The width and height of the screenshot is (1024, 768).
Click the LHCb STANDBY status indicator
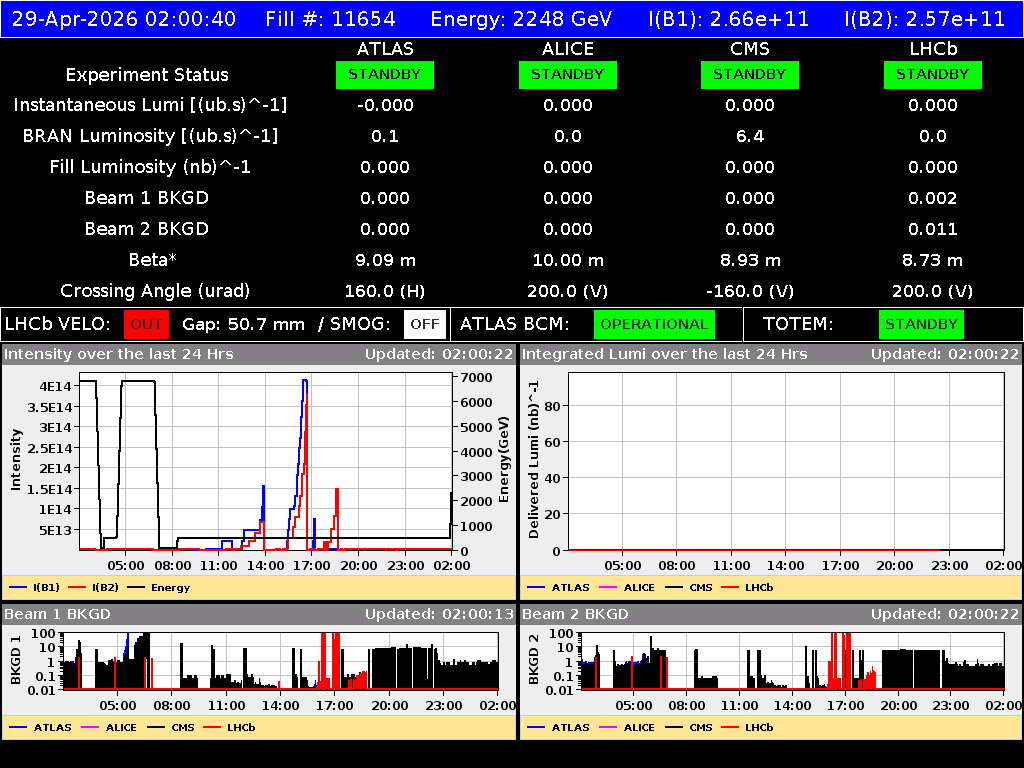(933, 74)
